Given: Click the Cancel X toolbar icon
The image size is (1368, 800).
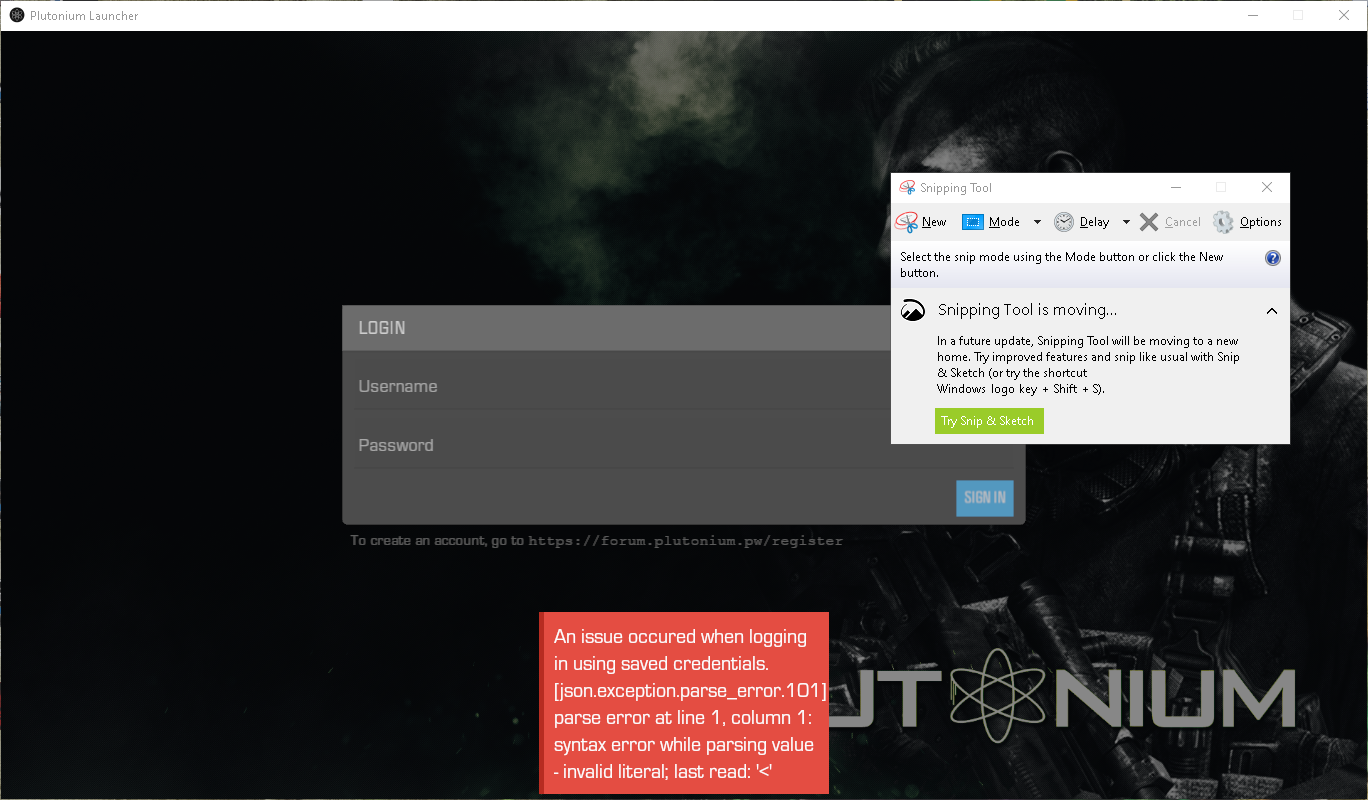Looking at the screenshot, I should pyautogui.click(x=1149, y=222).
